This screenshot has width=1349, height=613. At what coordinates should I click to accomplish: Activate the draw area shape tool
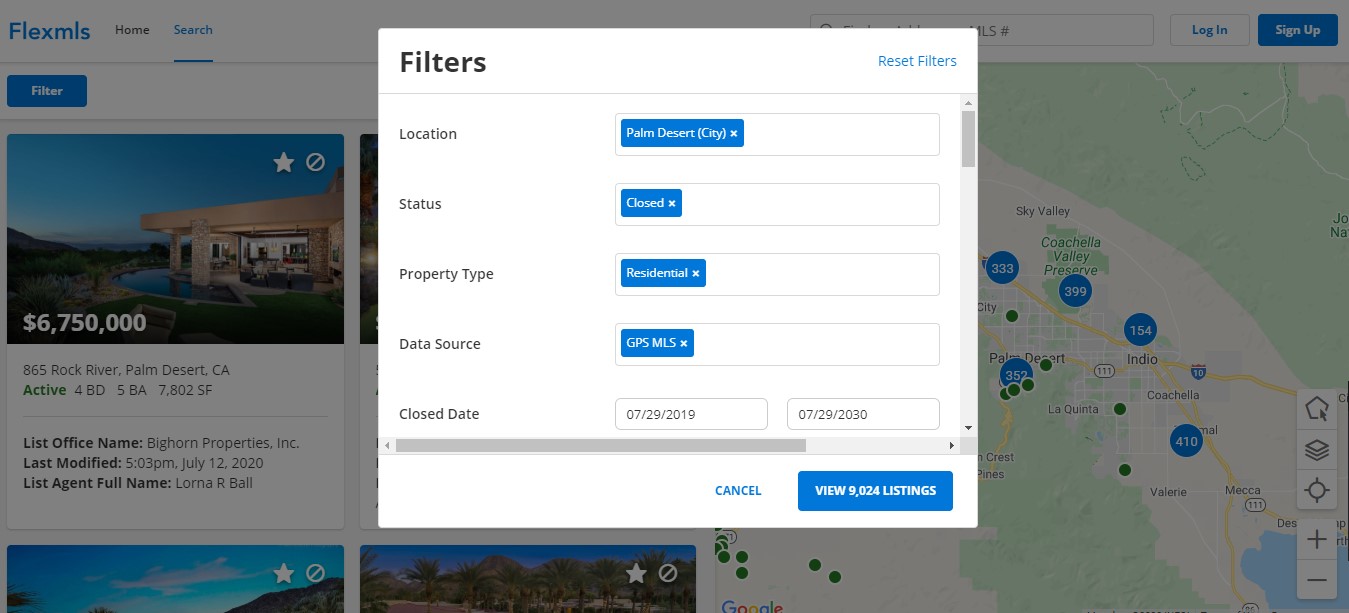pos(1317,410)
